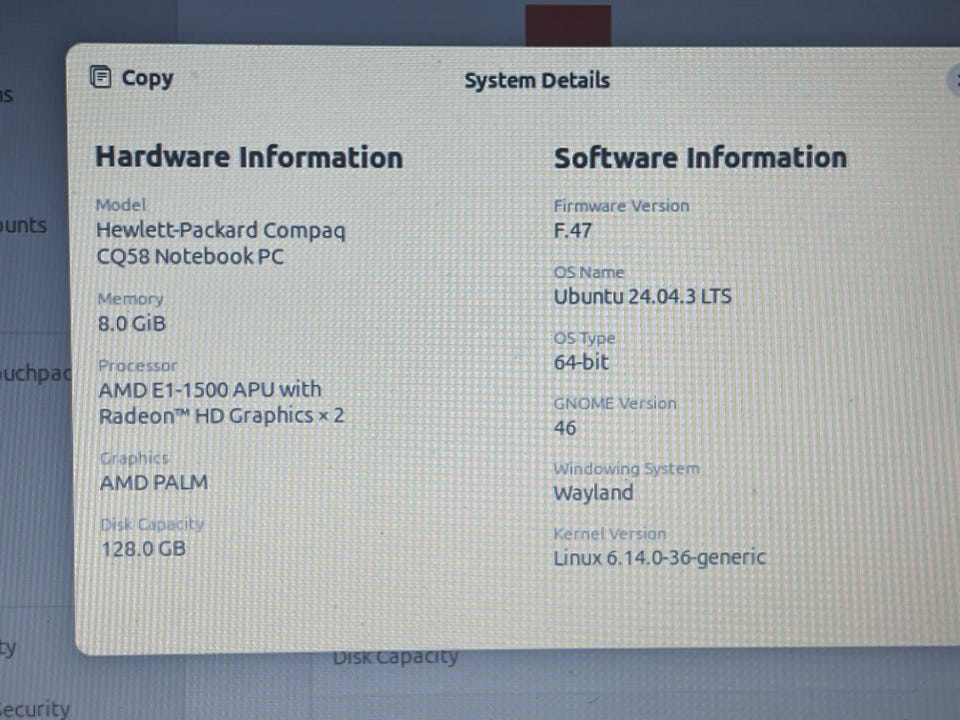The height and width of the screenshot is (720, 960).
Task: Click the Ubuntu 24.04.3 LTS value
Action: click(642, 297)
